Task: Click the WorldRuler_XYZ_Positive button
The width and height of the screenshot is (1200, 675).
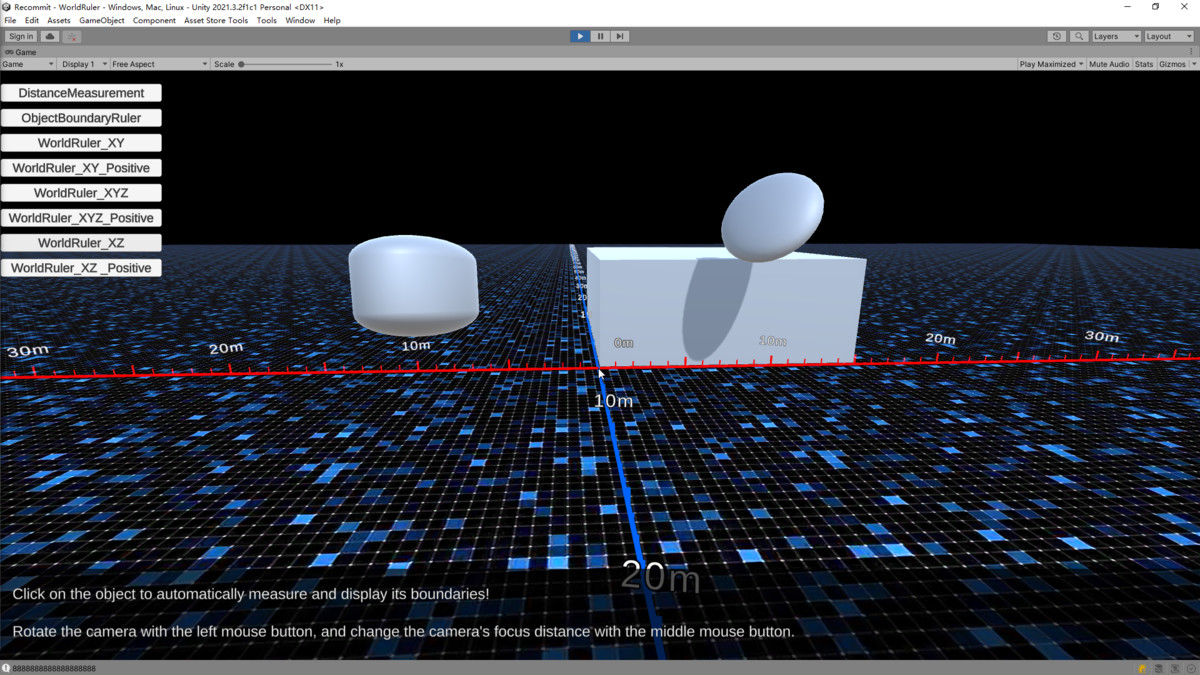Action: point(81,218)
